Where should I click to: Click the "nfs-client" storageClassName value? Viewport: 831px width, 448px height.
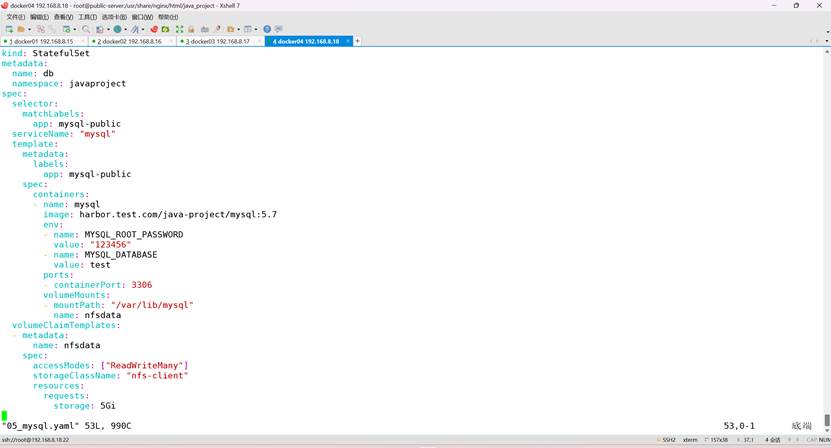click(x=157, y=375)
